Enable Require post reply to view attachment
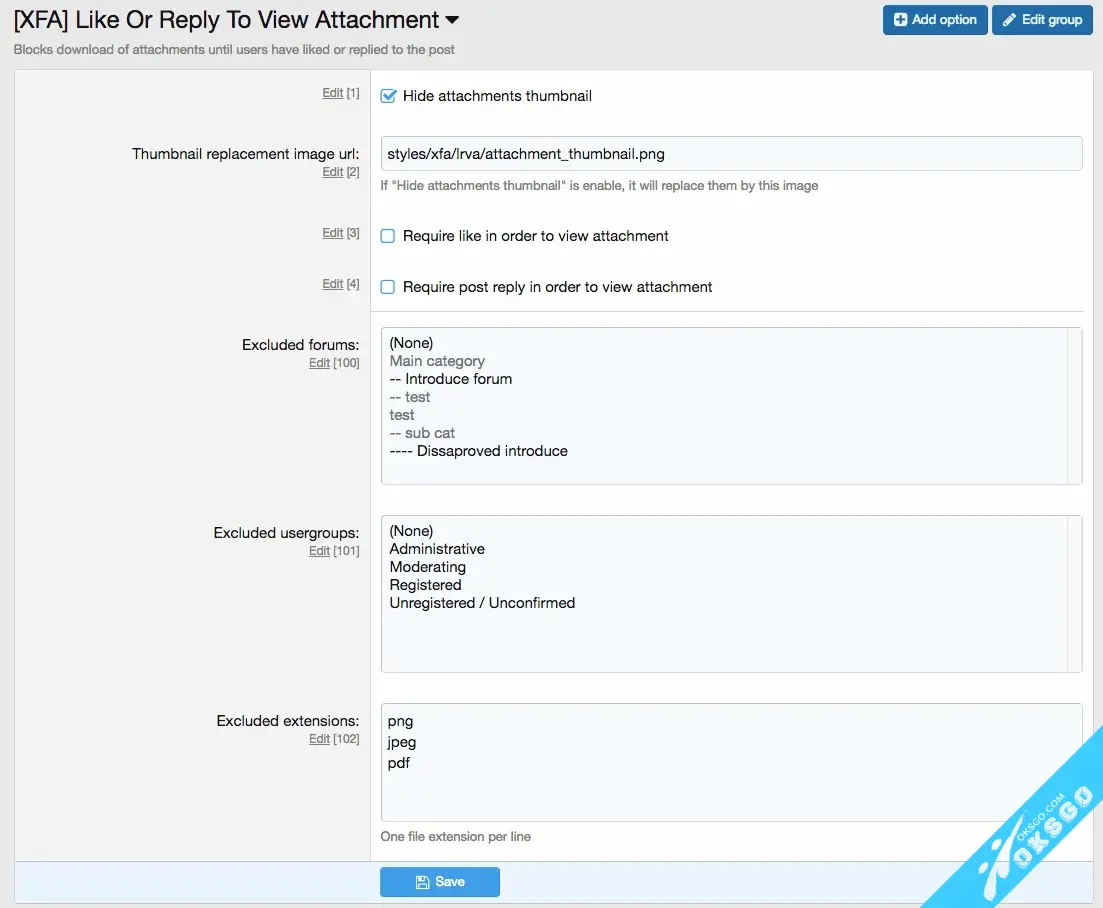The height and width of the screenshot is (908, 1103). pos(388,287)
